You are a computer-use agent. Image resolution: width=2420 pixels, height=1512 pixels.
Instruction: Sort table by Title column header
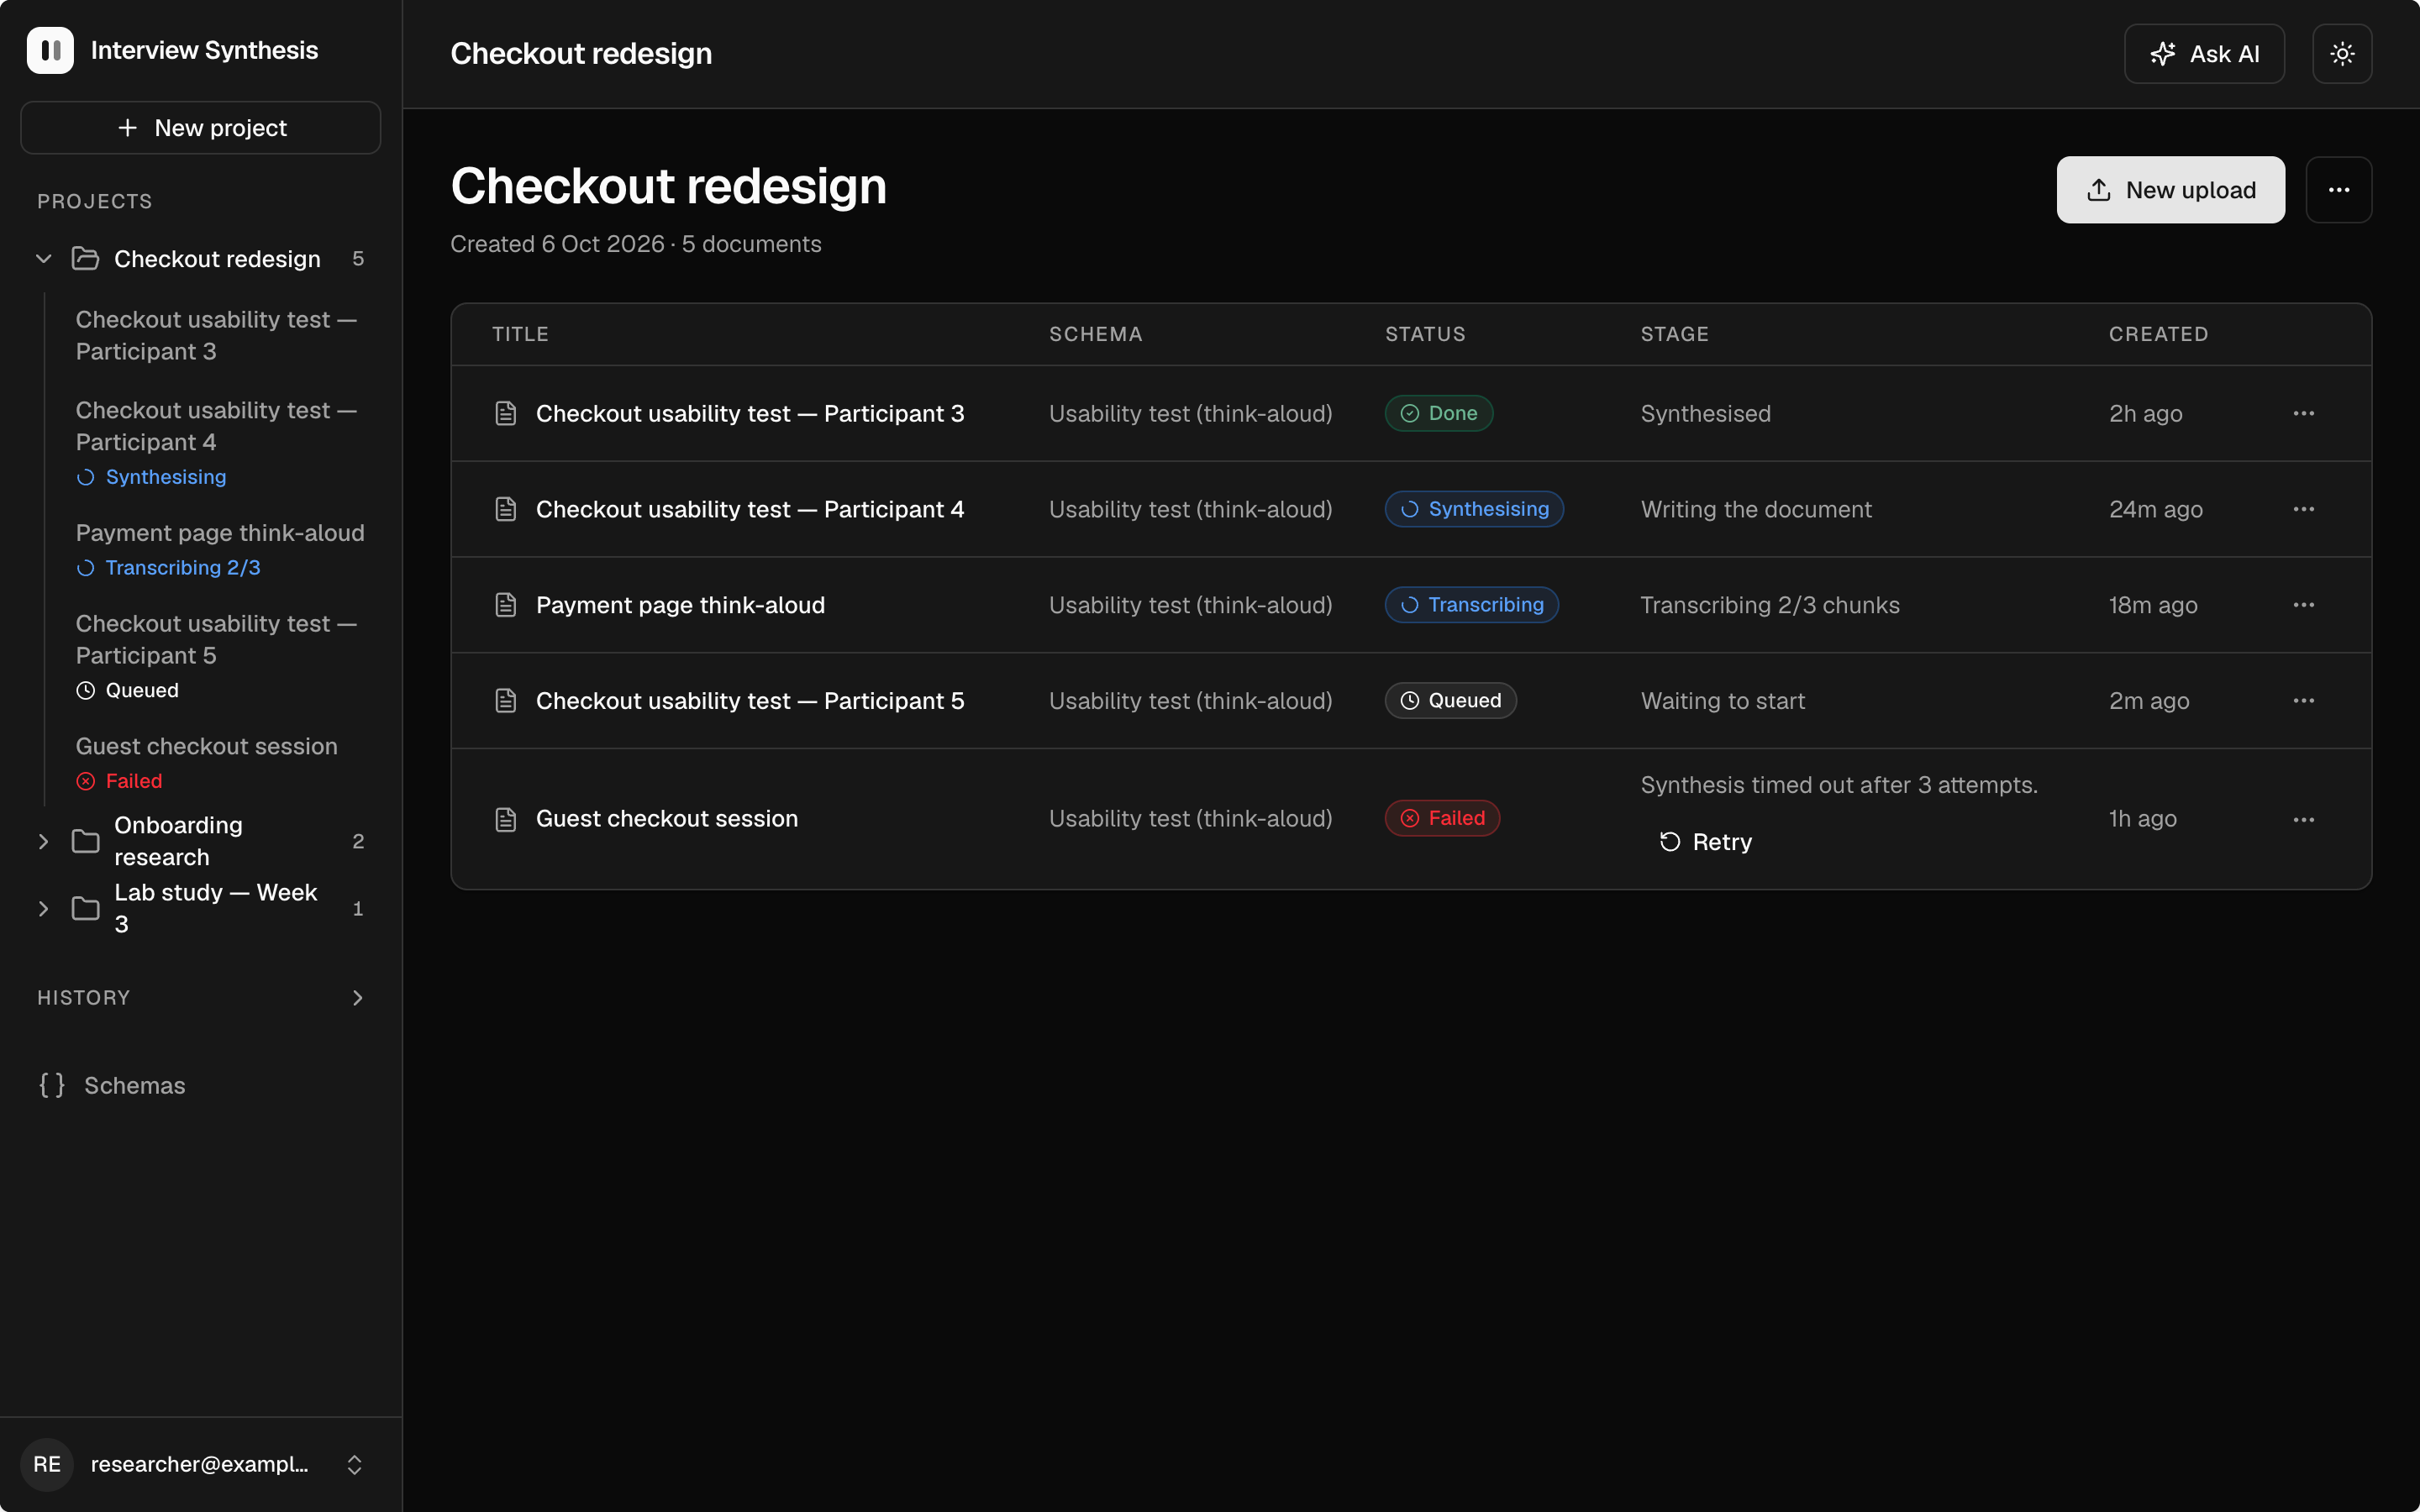click(x=520, y=334)
